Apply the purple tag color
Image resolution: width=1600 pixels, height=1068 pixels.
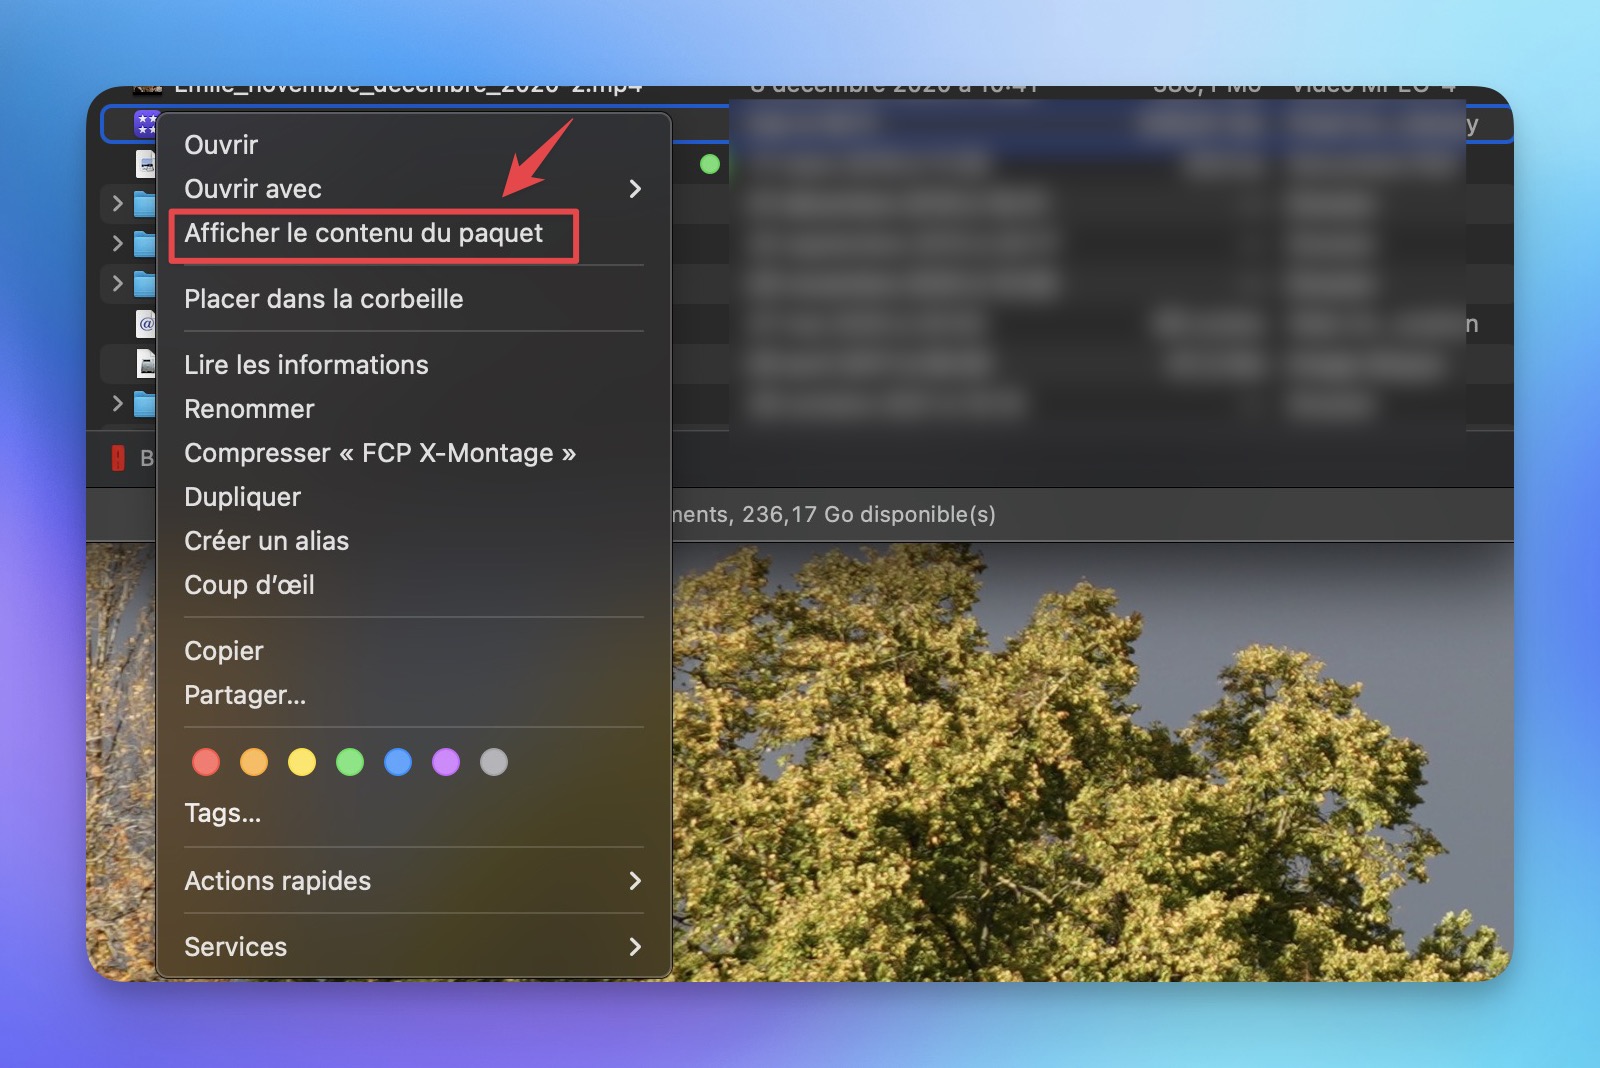pyautogui.click(x=446, y=762)
